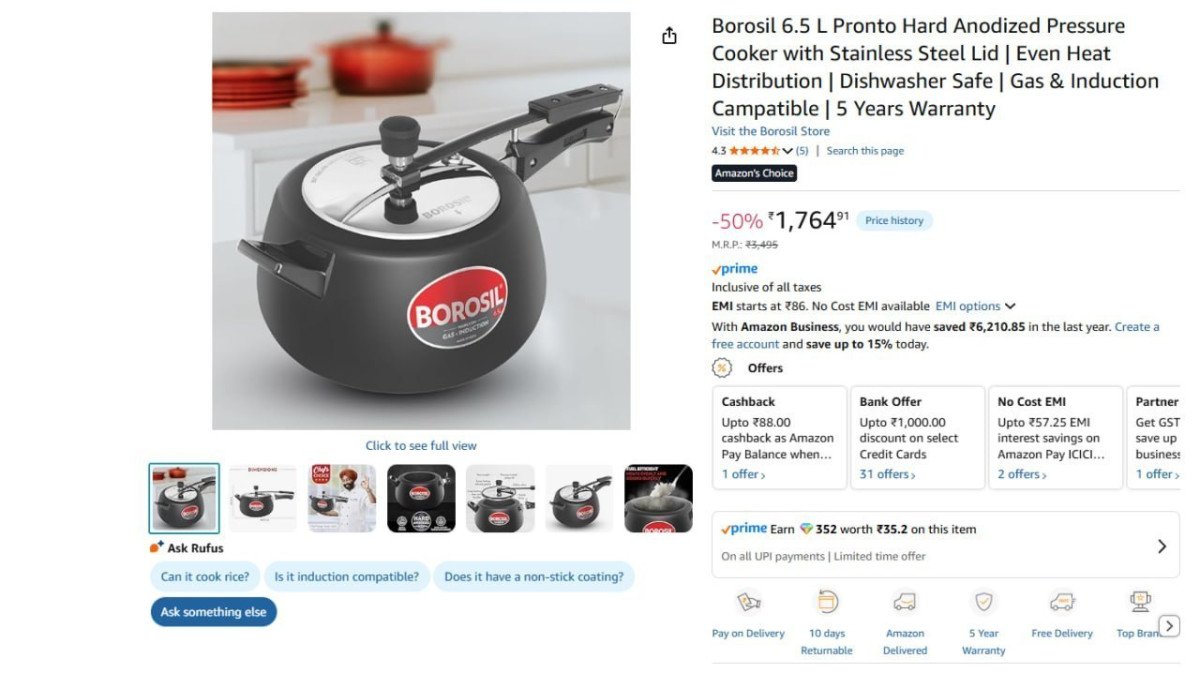Open the Price history pill
Viewport: 1200px width, 673px height.
point(894,221)
